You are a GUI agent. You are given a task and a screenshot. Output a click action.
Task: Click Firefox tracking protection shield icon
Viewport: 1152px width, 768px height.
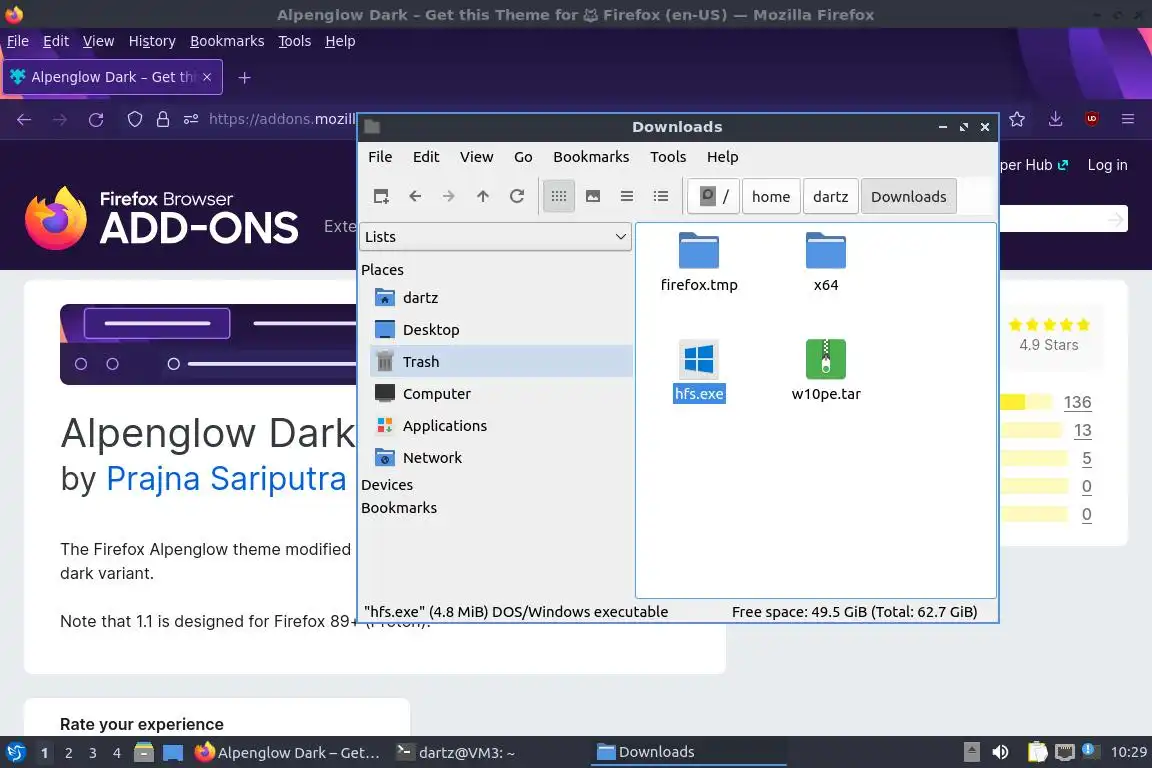134,119
